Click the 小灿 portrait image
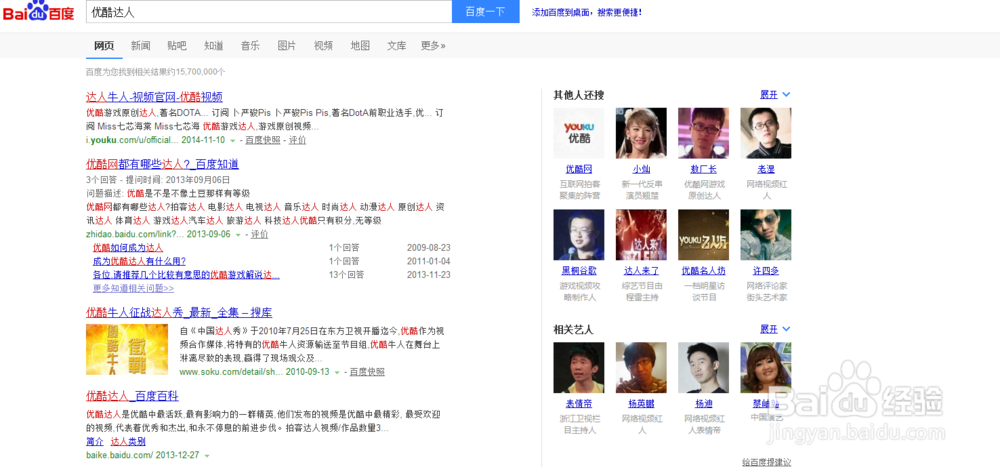 point(641,133)
